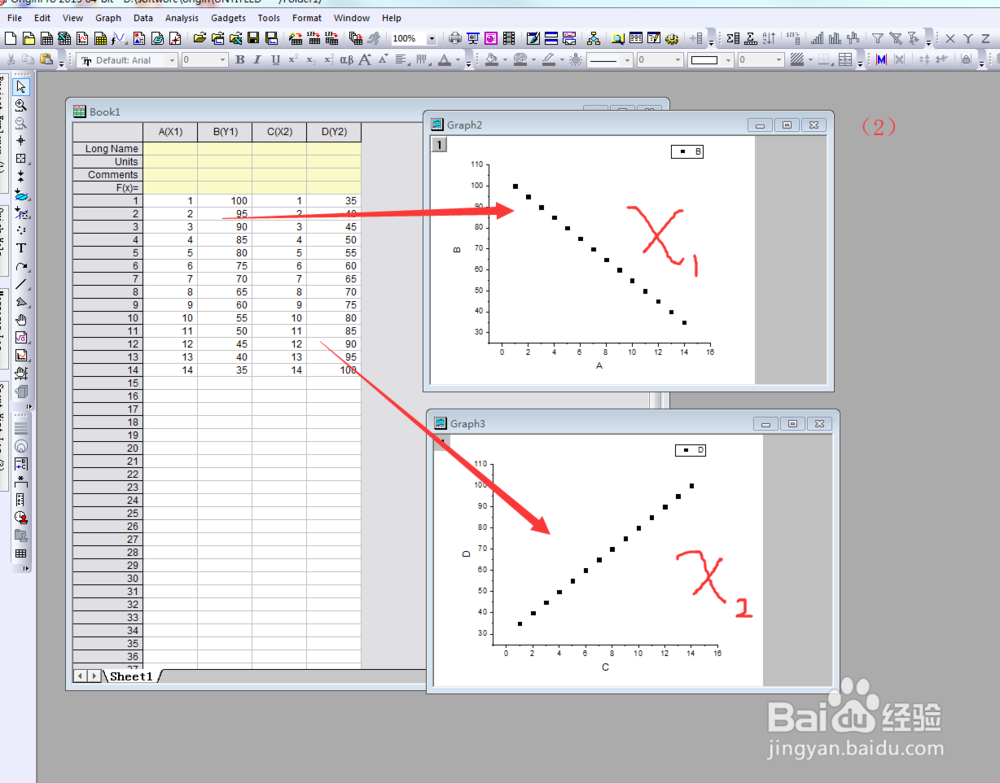
Task: Open the font size dropdown
Action: coord(223,60)
